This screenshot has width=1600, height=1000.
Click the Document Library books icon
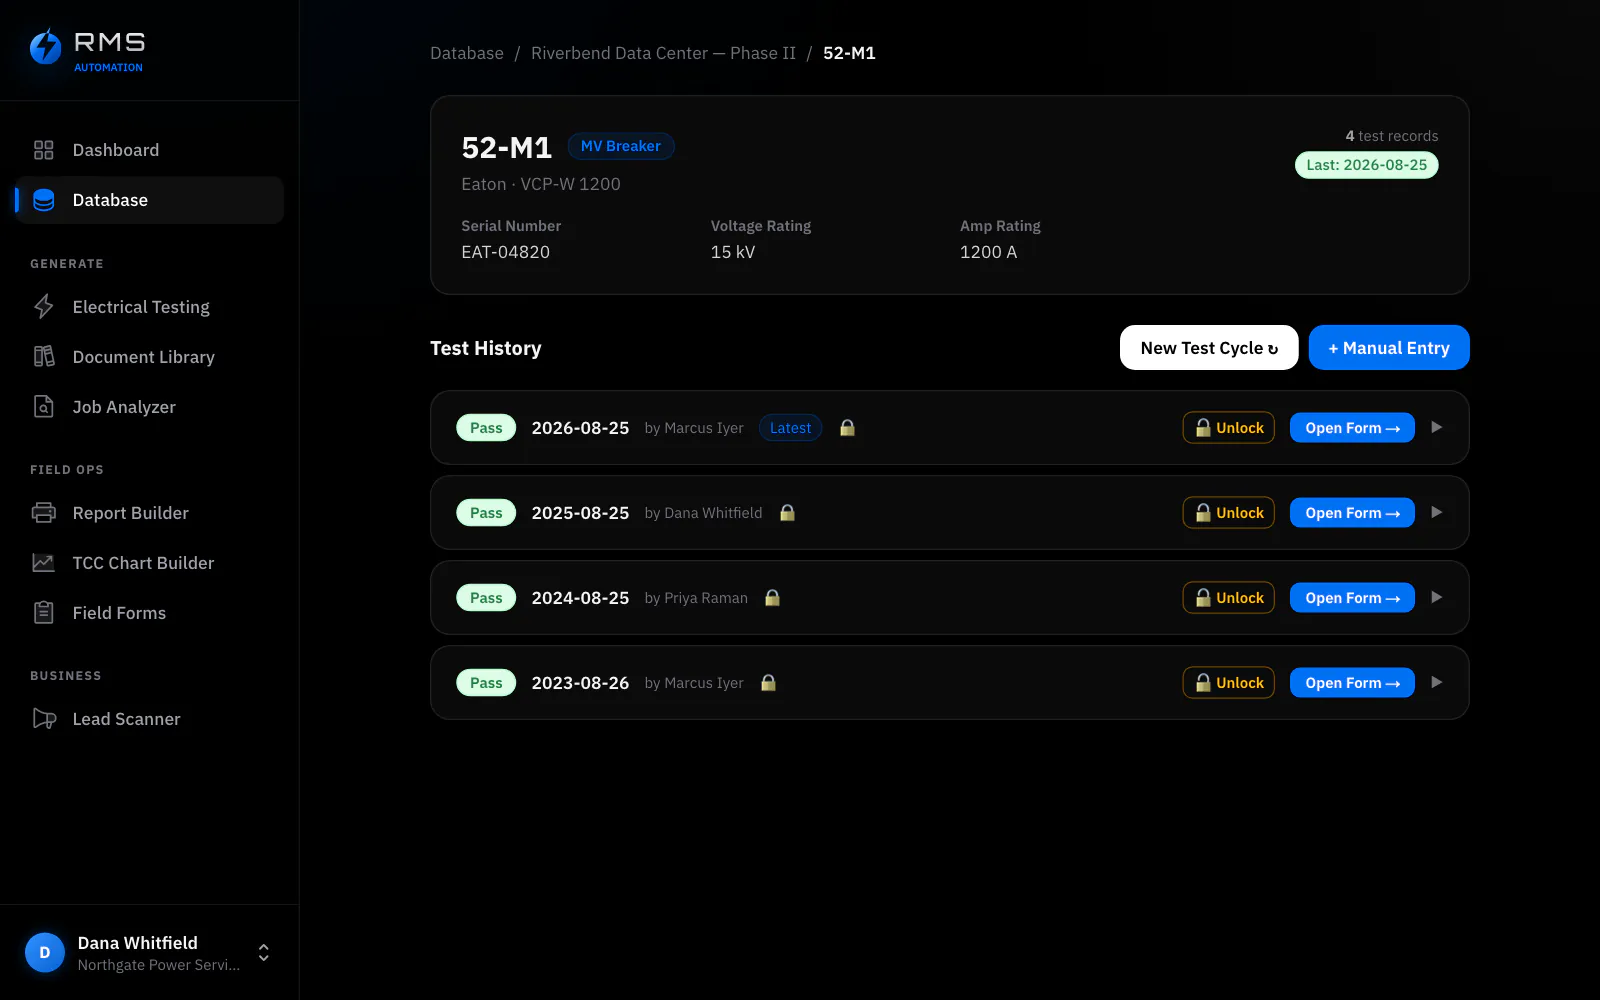(44, 357)
